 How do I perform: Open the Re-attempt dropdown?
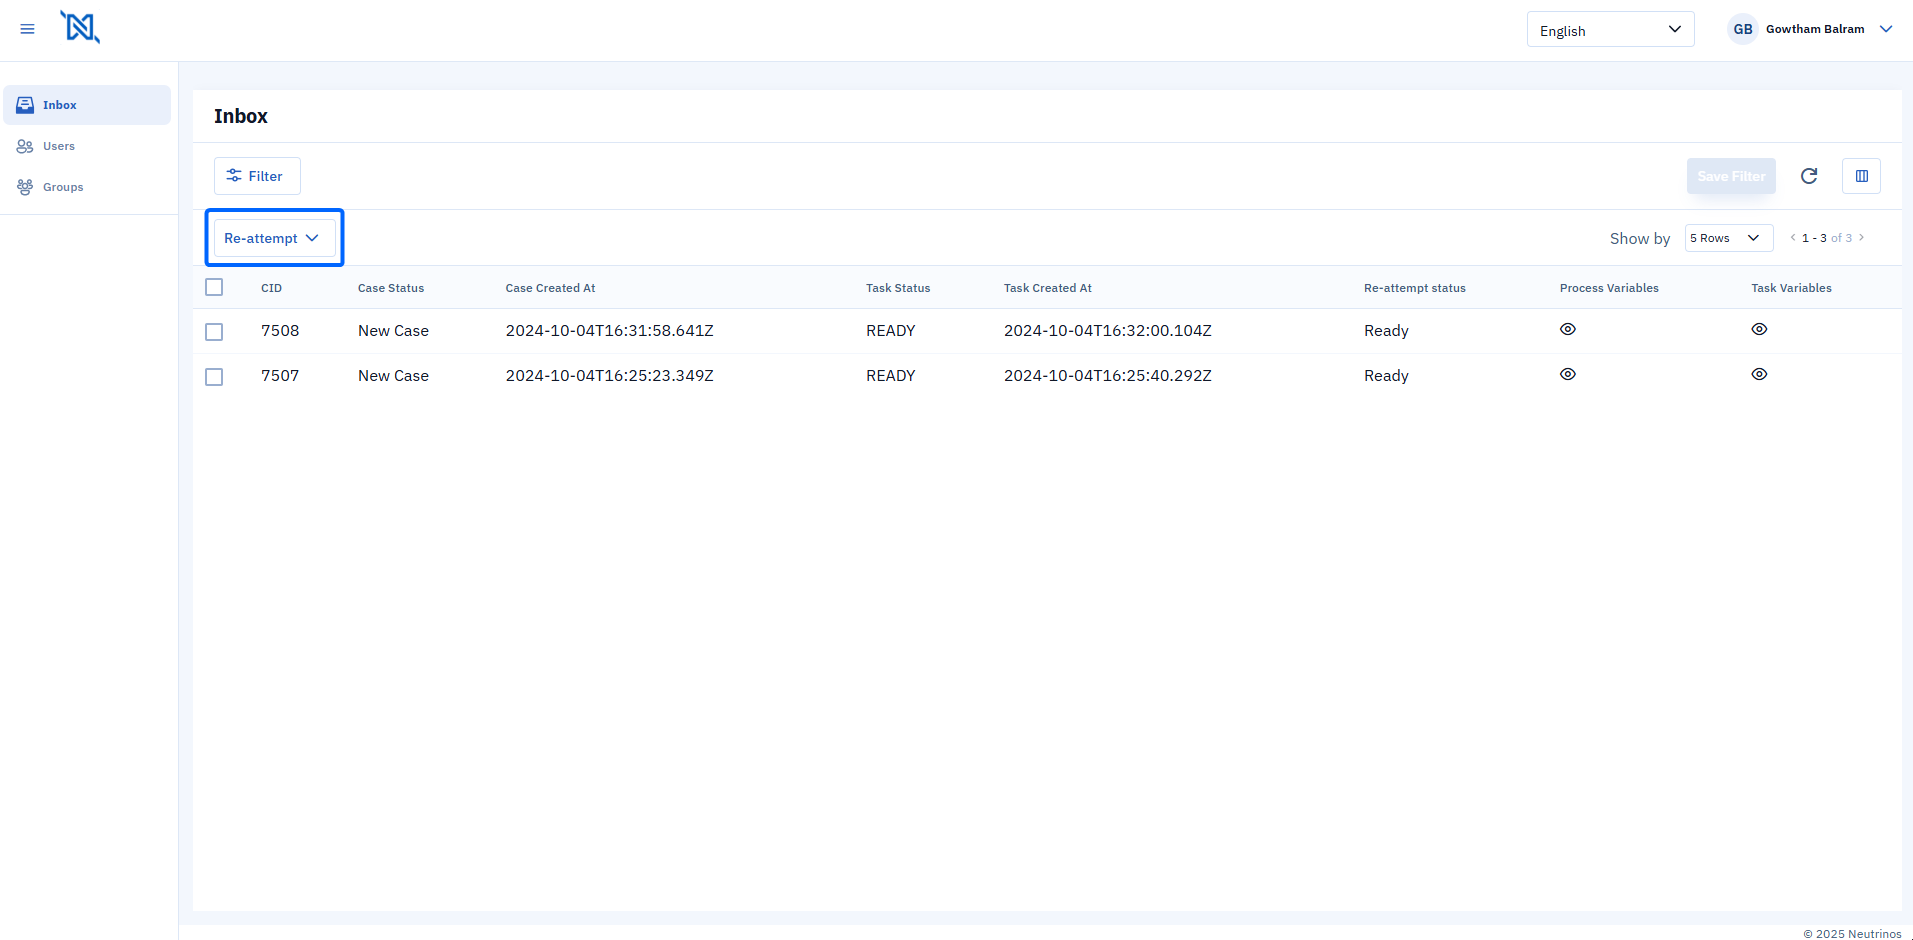pos(273,238)
